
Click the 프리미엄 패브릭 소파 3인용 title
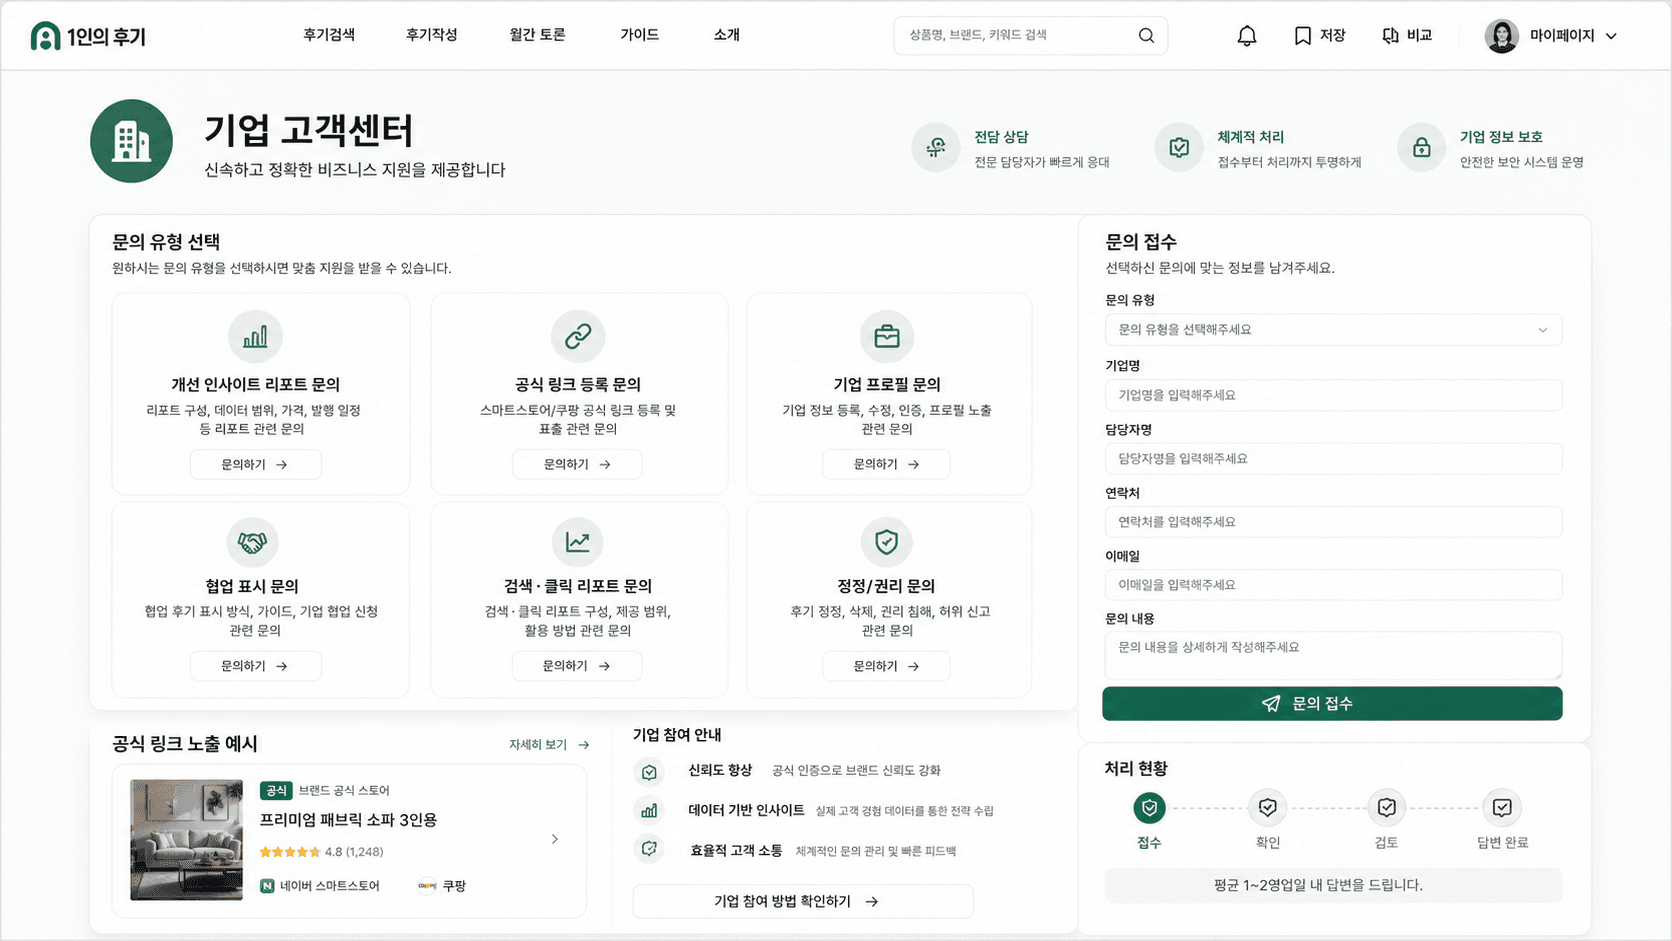(x=348, y=820)
